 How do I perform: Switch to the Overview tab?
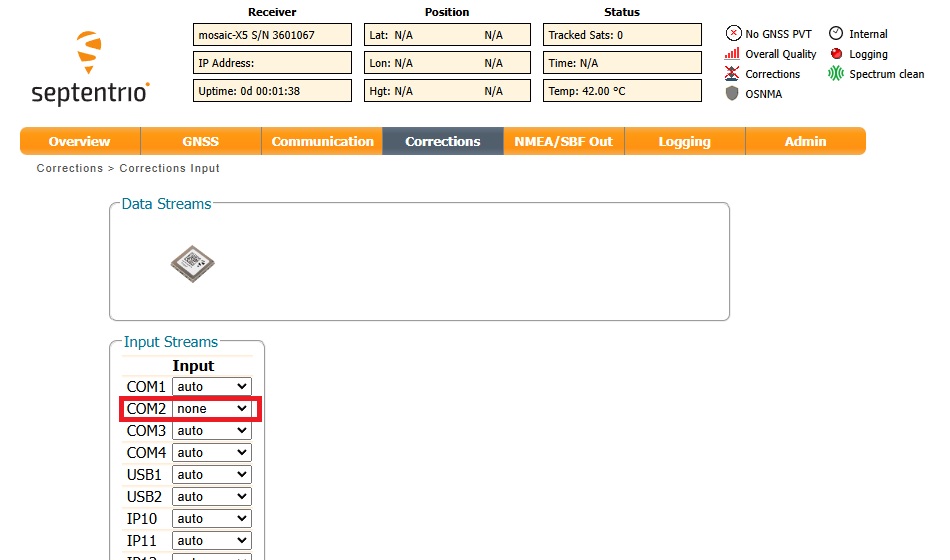pyautogui.click(x=80, y=142)
